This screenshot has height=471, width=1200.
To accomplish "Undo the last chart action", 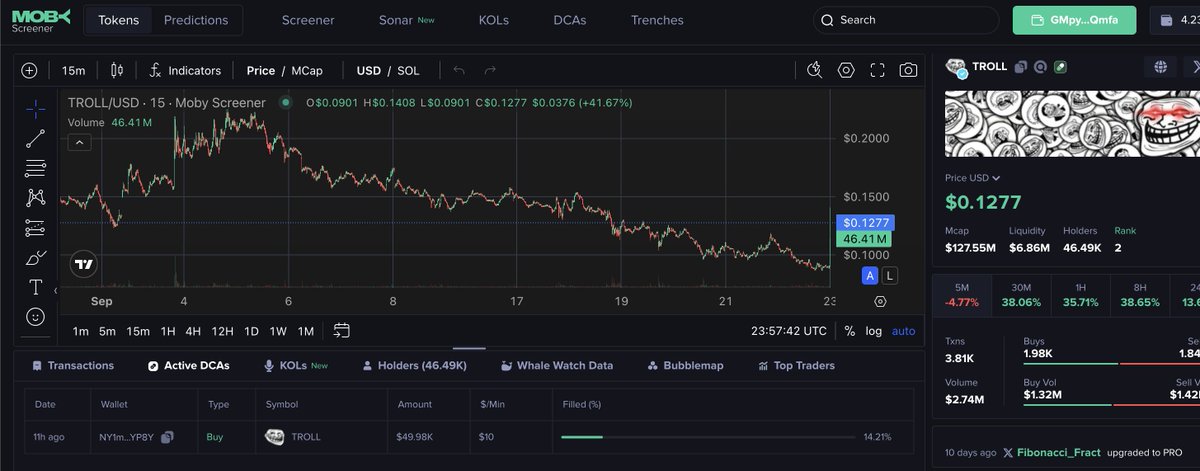I will (x=460, y=70).
